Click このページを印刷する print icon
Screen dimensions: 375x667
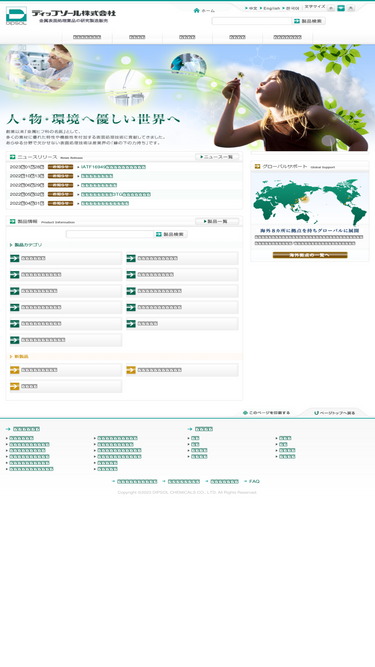(245, 413)
